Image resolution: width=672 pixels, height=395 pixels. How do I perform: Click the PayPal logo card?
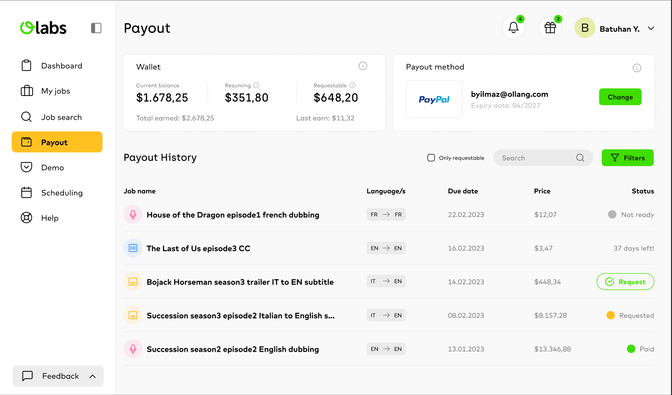(x=434, y=99)
